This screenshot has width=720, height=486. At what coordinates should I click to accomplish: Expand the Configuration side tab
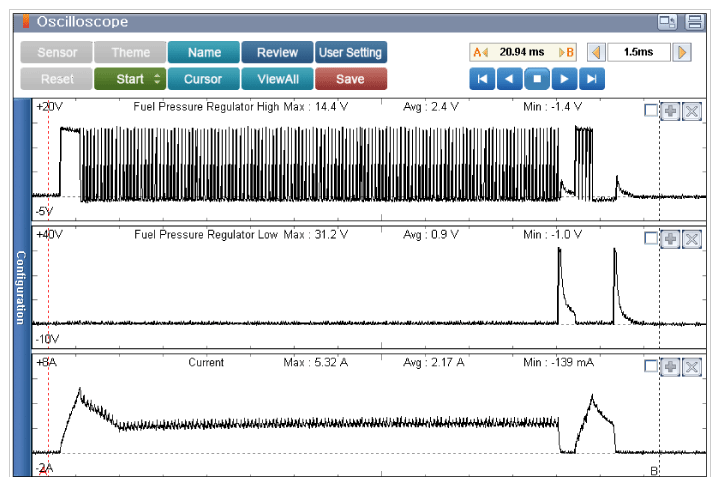pyautogui.click(x=20, y=288)
